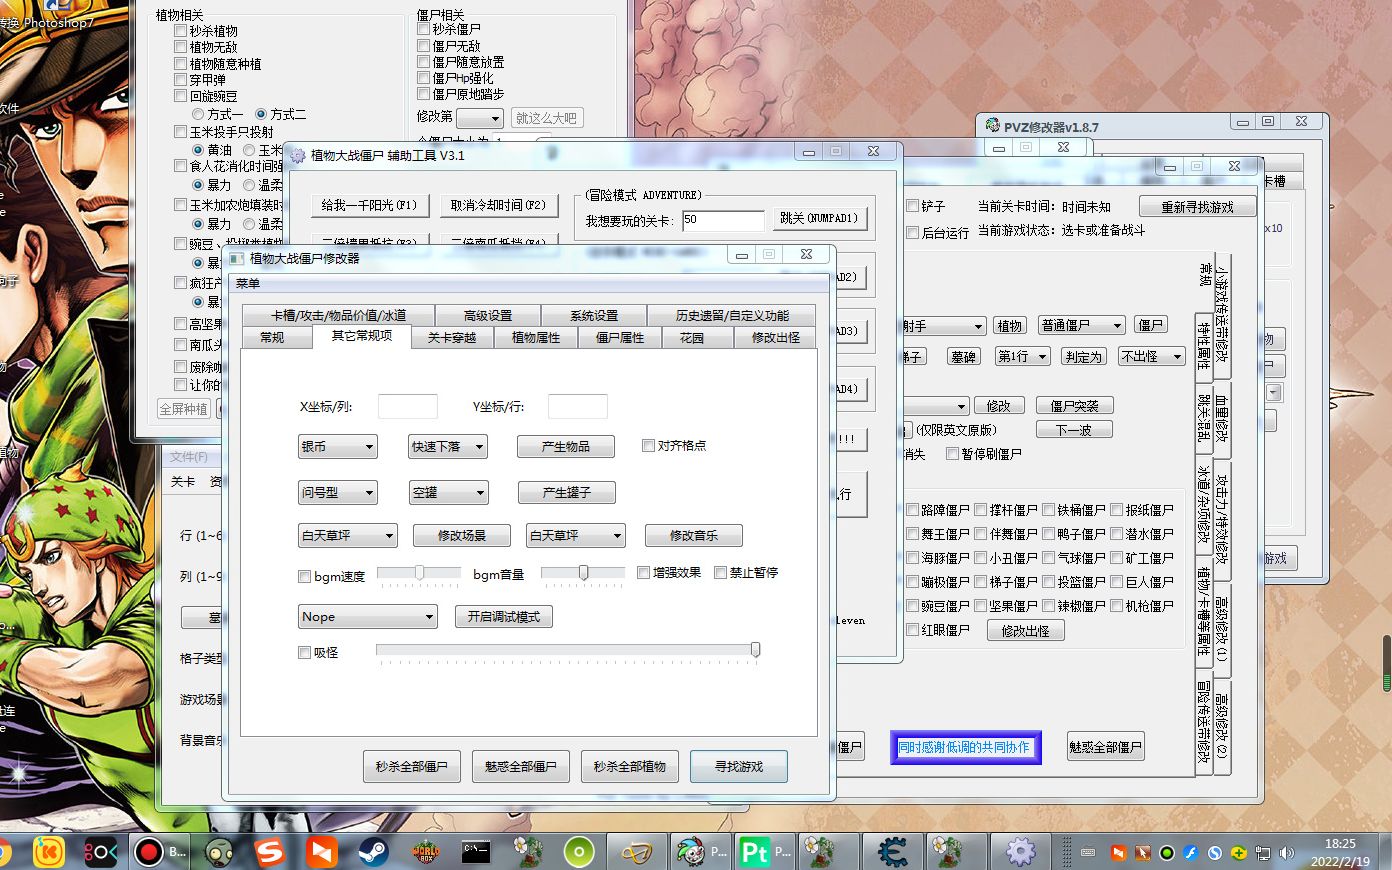Click the 开启调试模式 button
This screenshot has width=1392, height=870.
coord(504,617)
